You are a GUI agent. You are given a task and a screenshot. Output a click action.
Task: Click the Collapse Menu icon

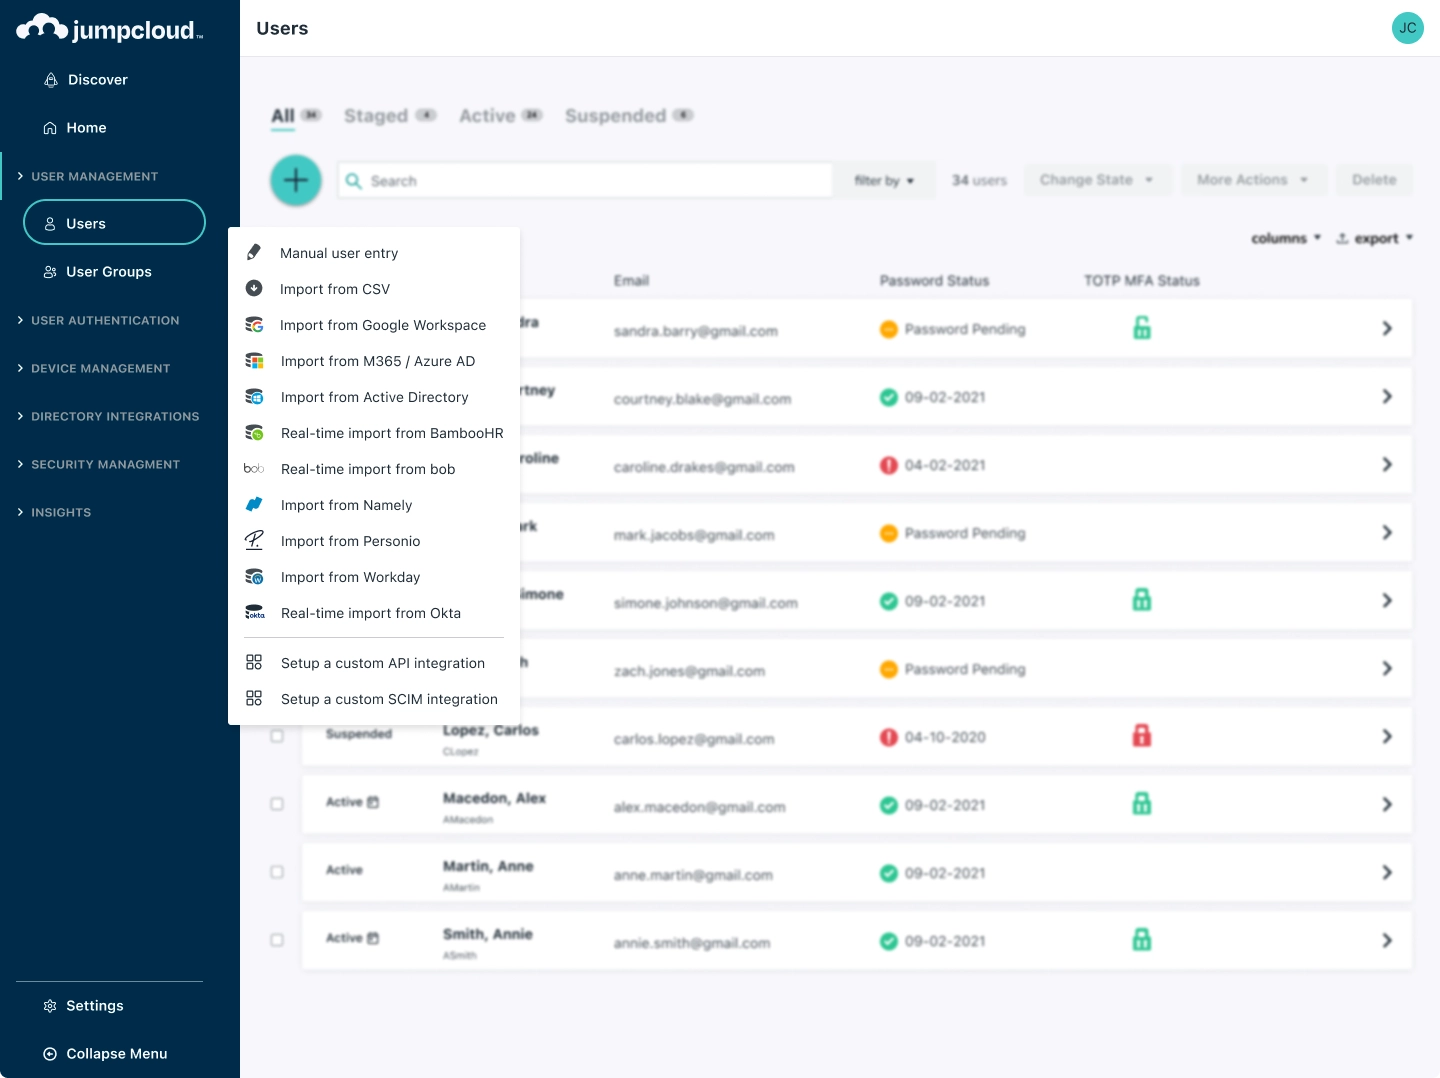50,1053
